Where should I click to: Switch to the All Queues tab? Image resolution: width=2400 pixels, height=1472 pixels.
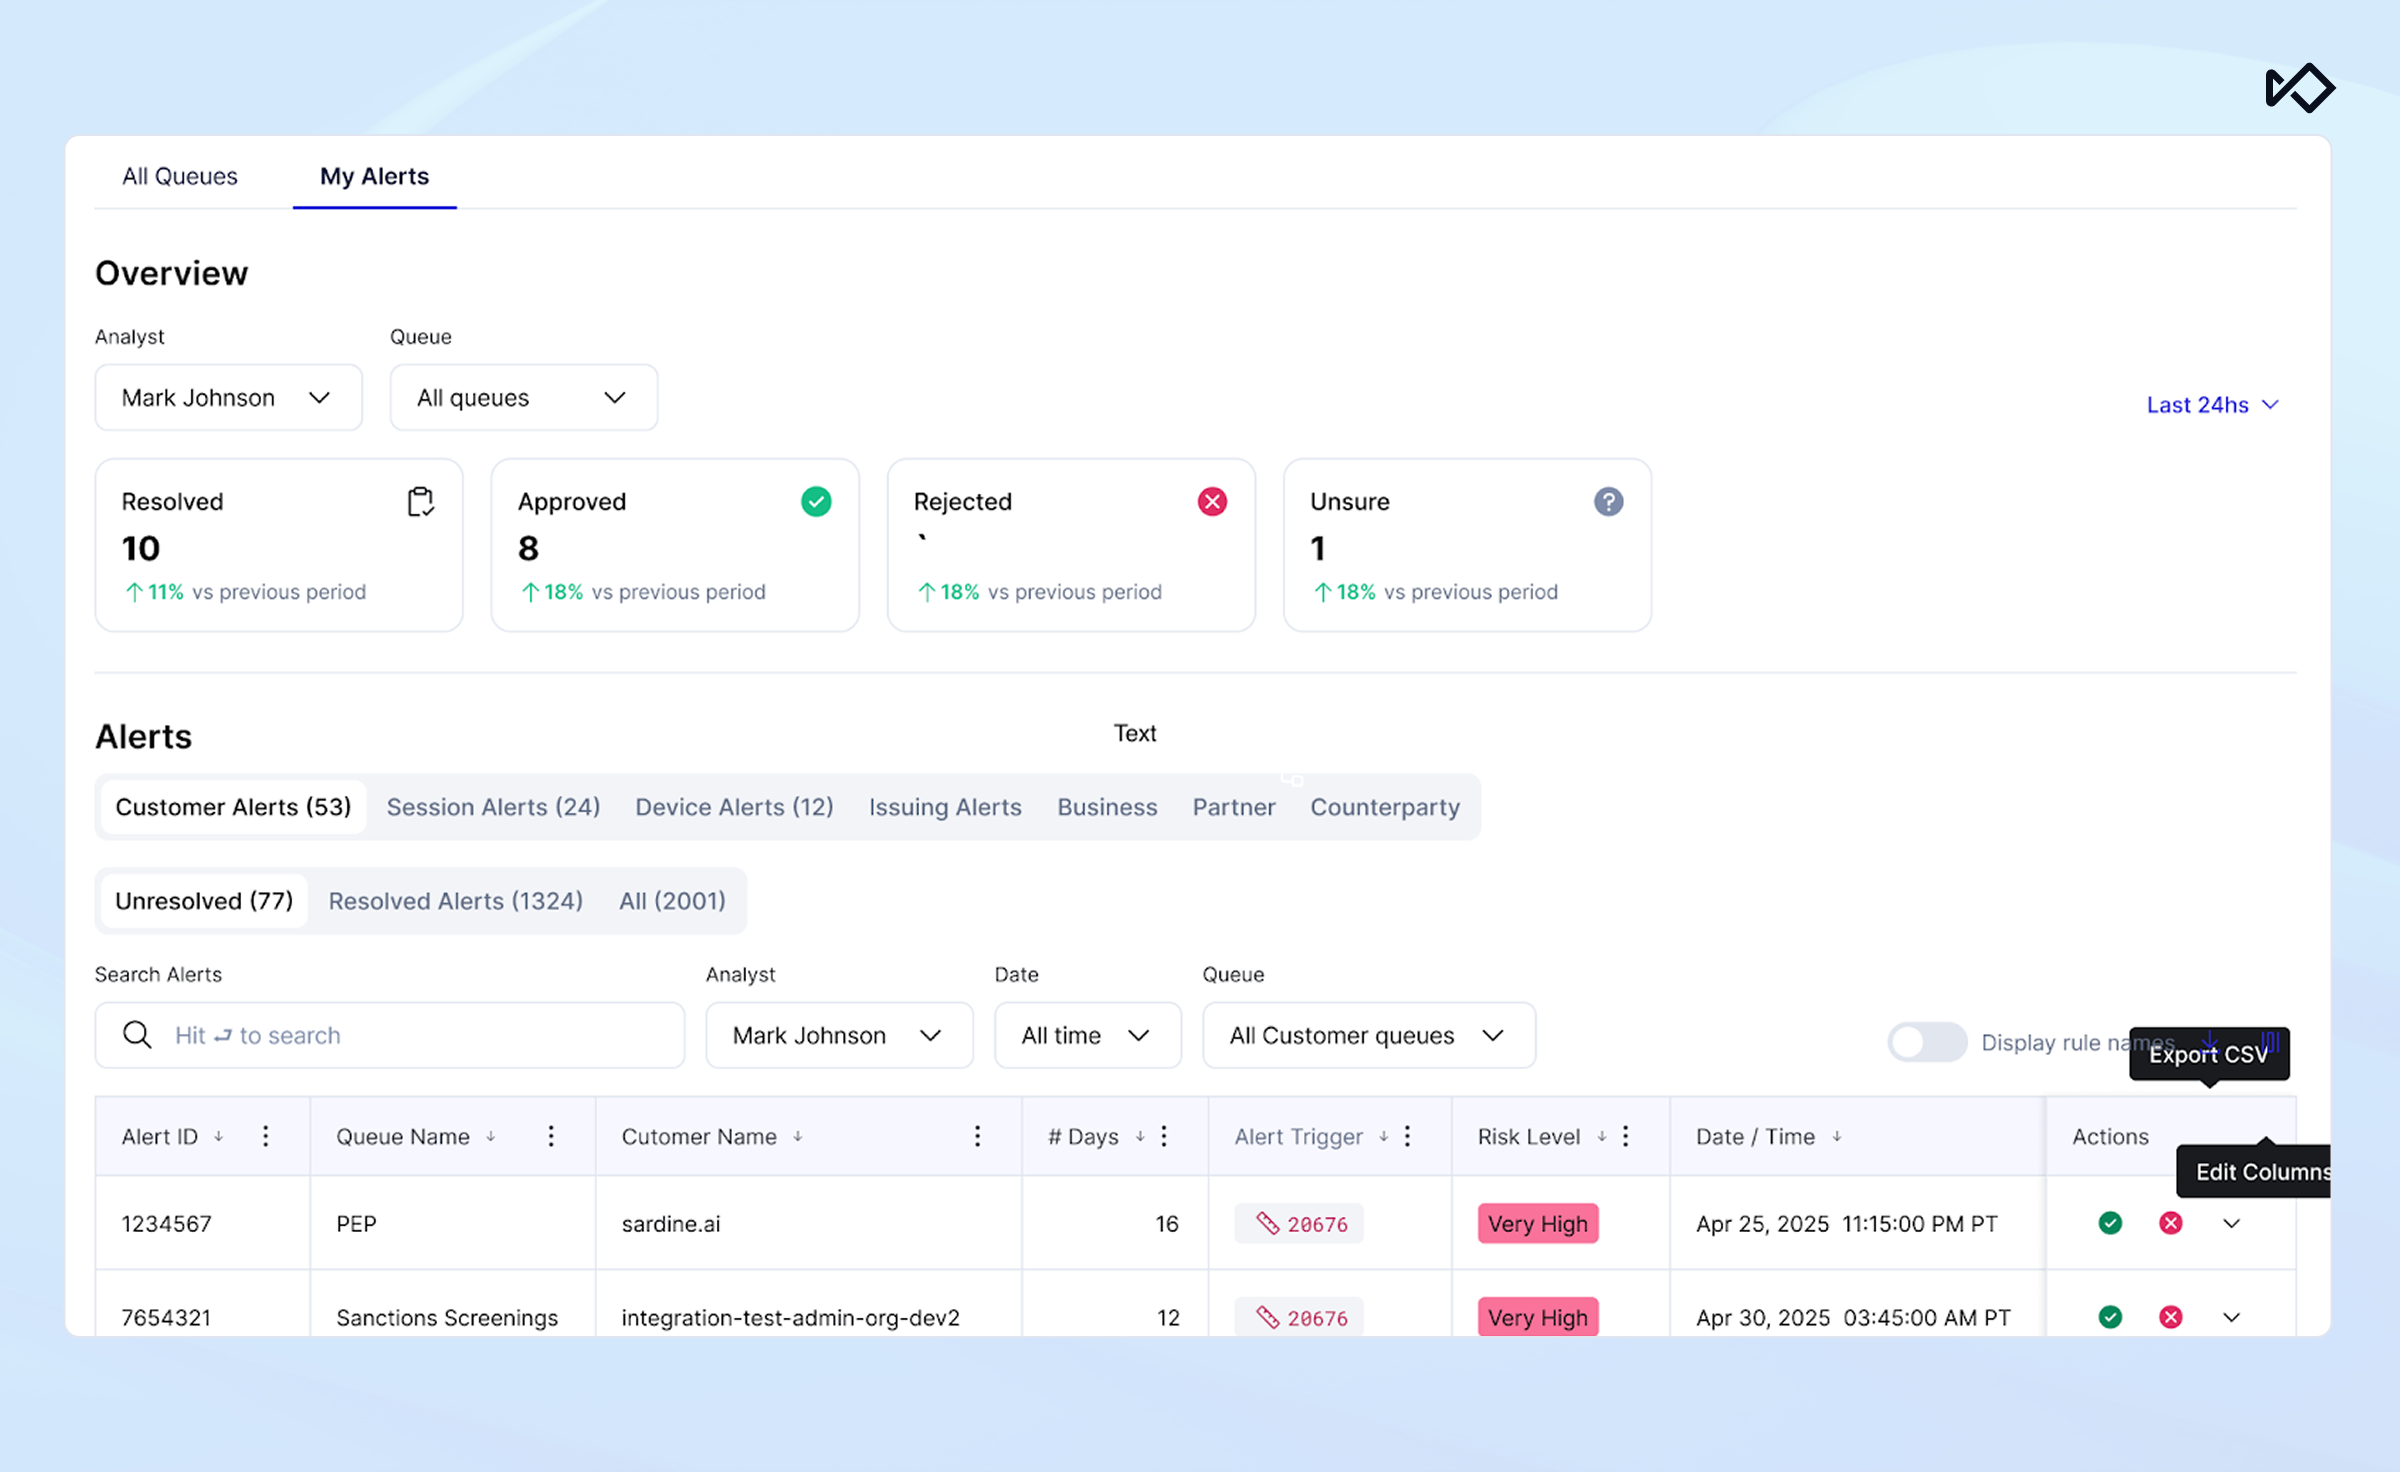coord(180,176)
